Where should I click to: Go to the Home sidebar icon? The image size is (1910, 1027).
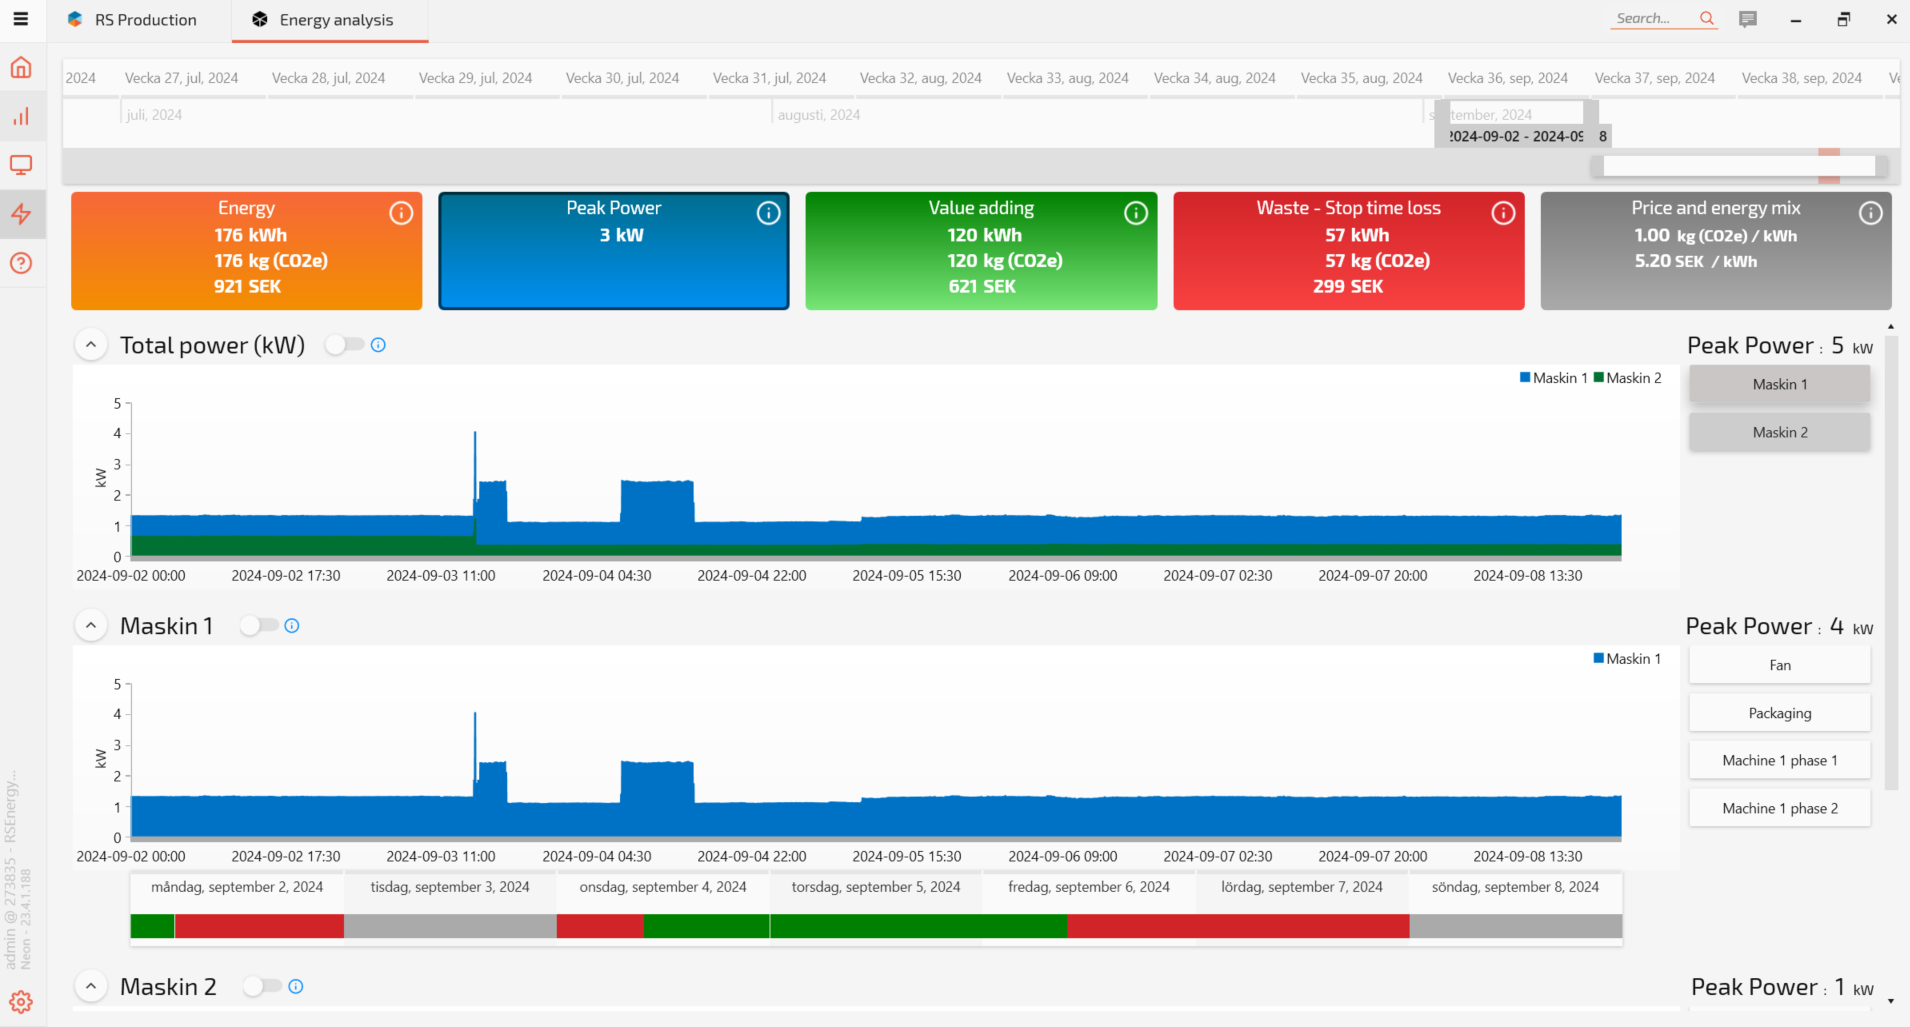coord(21,68)
